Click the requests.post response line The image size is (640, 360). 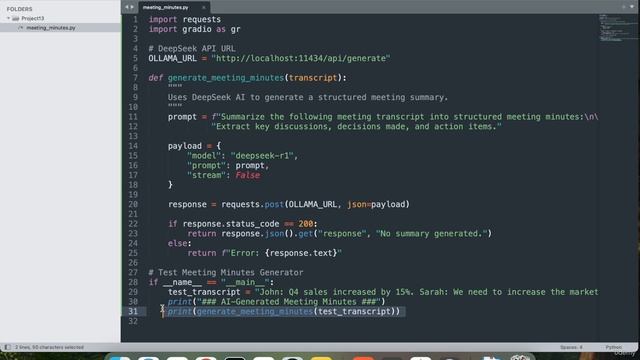pos(289,204)
